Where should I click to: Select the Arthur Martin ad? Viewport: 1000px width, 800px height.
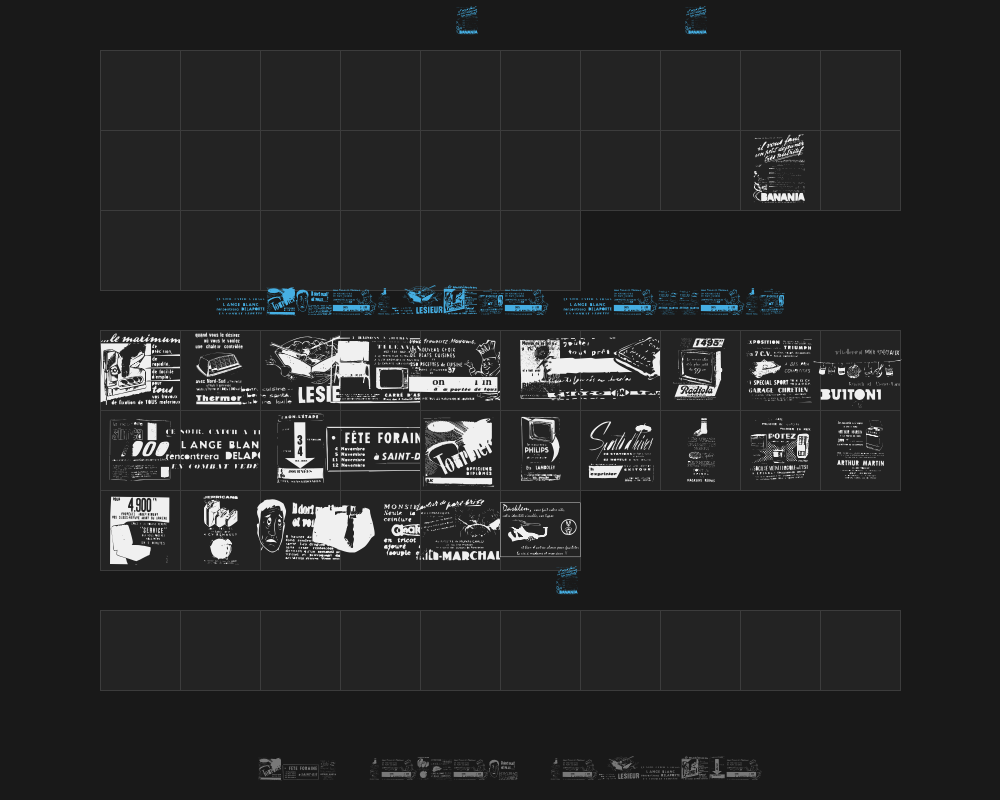point(860,450)
